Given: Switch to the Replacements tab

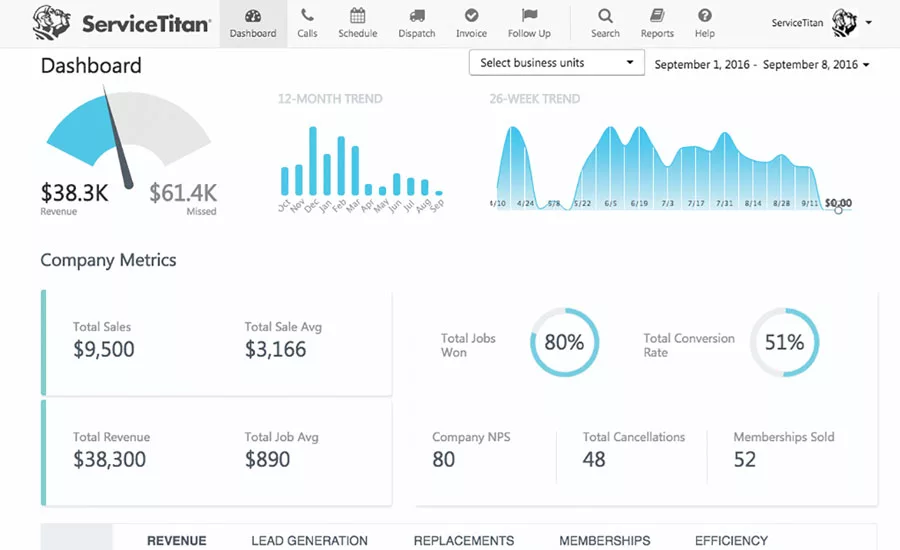Looking at the screenshot, I should (464, 540).
